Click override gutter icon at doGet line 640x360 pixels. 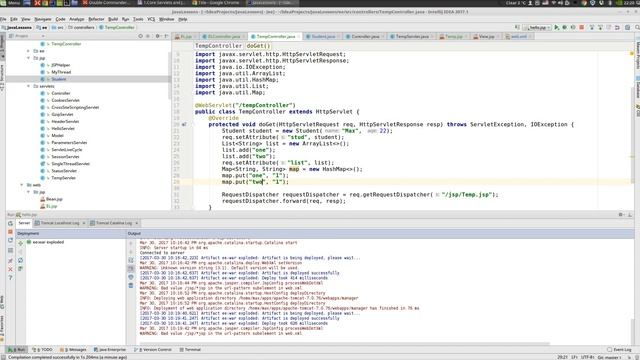pyautogui.click(x=184, y=124)
